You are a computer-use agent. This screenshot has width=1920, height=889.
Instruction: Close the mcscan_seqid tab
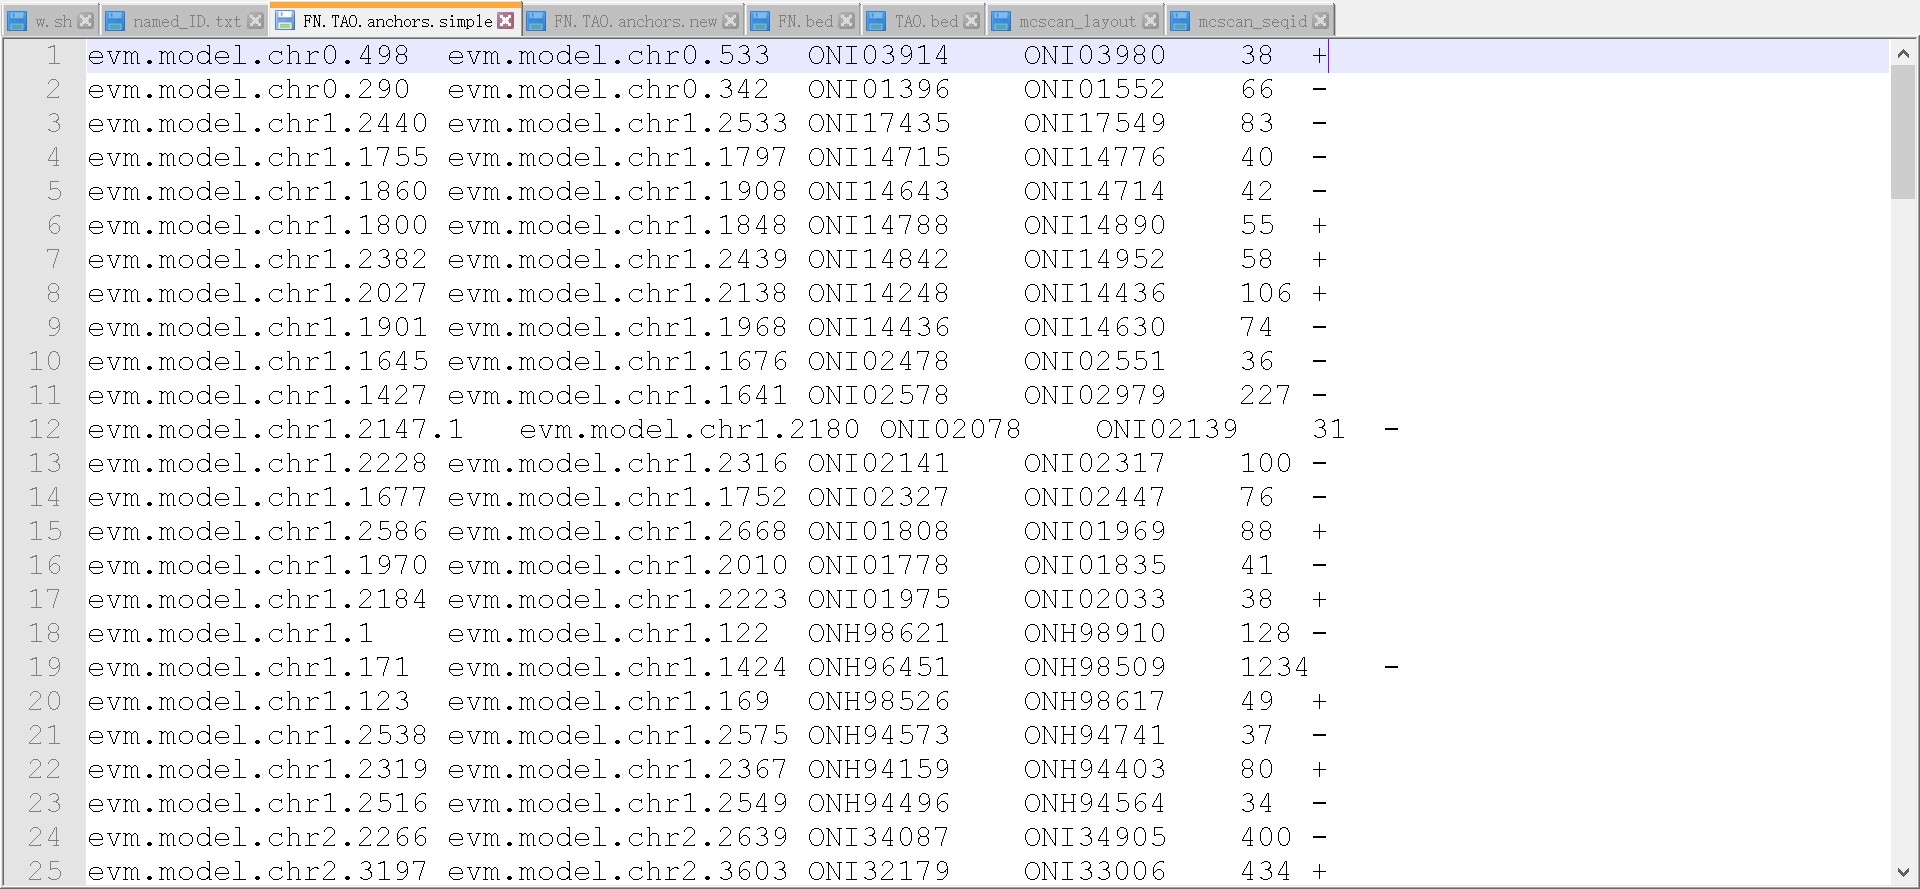tap(1321, 21)
